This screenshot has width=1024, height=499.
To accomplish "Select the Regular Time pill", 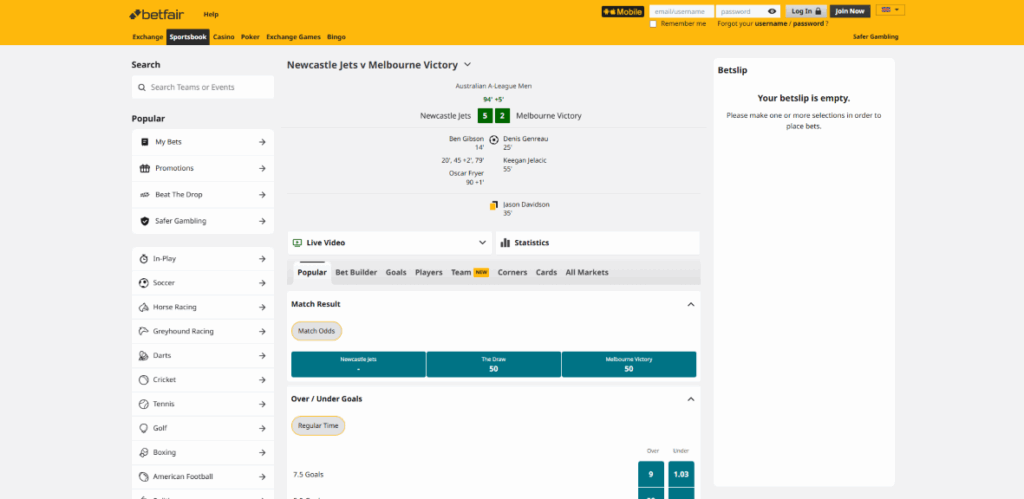I will 318,426.
